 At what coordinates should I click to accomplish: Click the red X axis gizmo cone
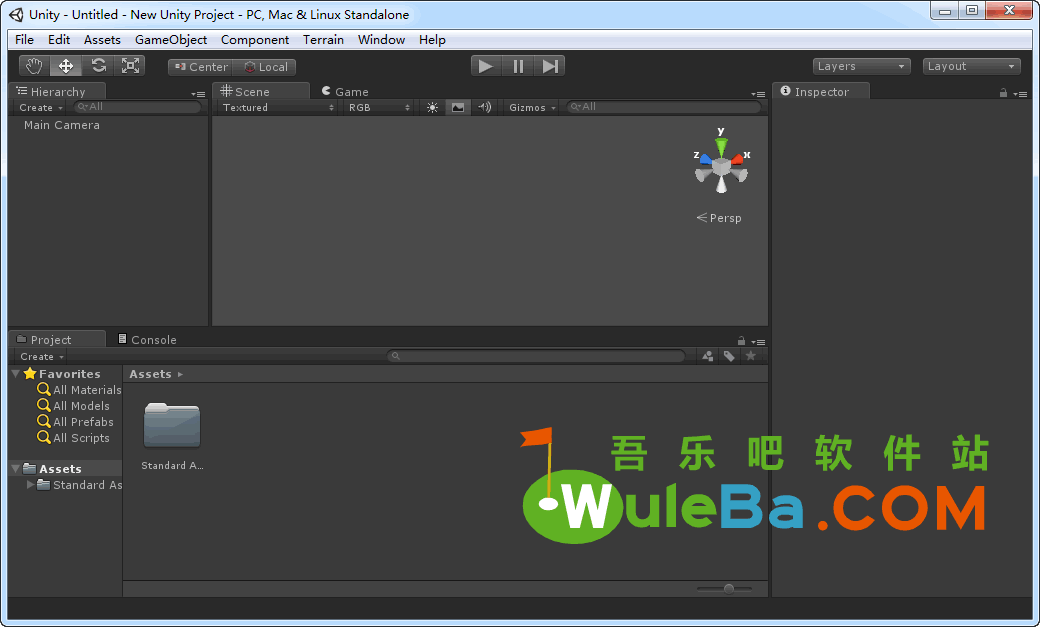tap(738, 160)
